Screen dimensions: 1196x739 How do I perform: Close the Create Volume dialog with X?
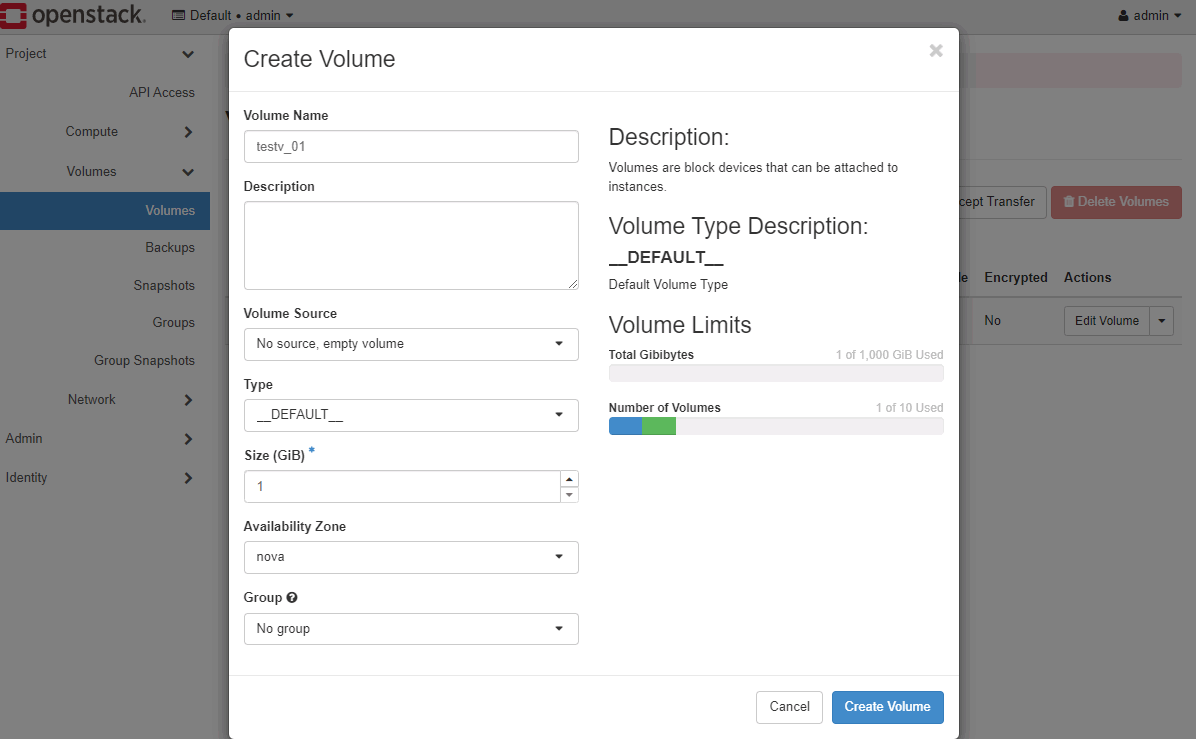(936, 51)
